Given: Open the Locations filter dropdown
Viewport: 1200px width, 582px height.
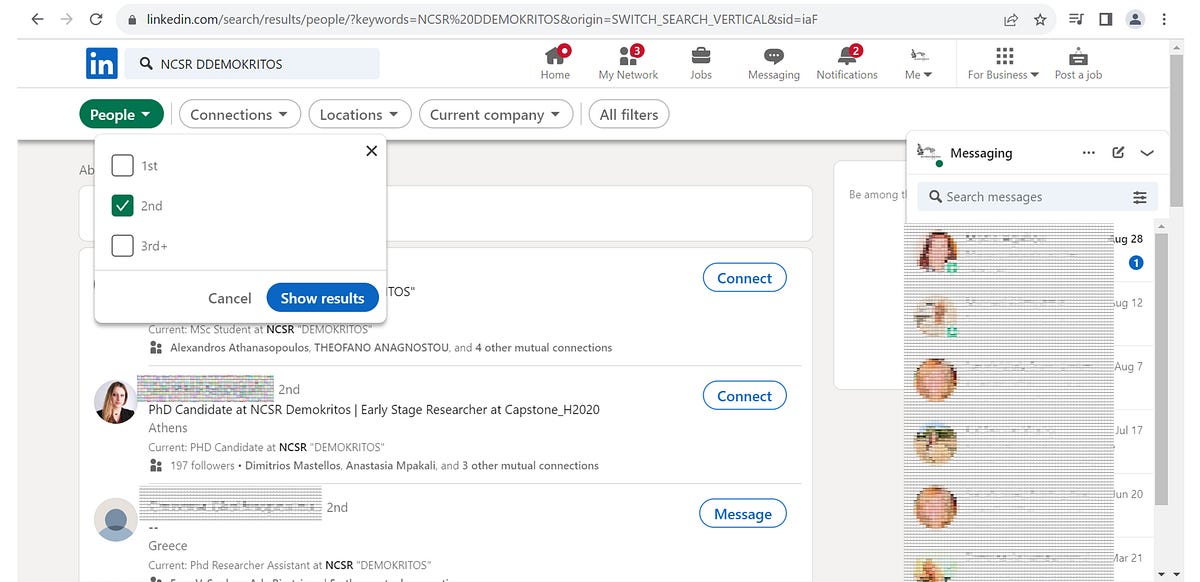Looking at the screenshot, I should click(x=359, y=114).
